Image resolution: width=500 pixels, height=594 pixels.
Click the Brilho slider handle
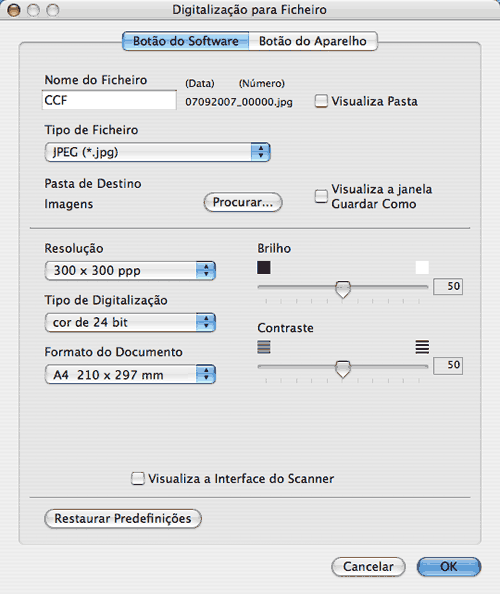(343, 289)
